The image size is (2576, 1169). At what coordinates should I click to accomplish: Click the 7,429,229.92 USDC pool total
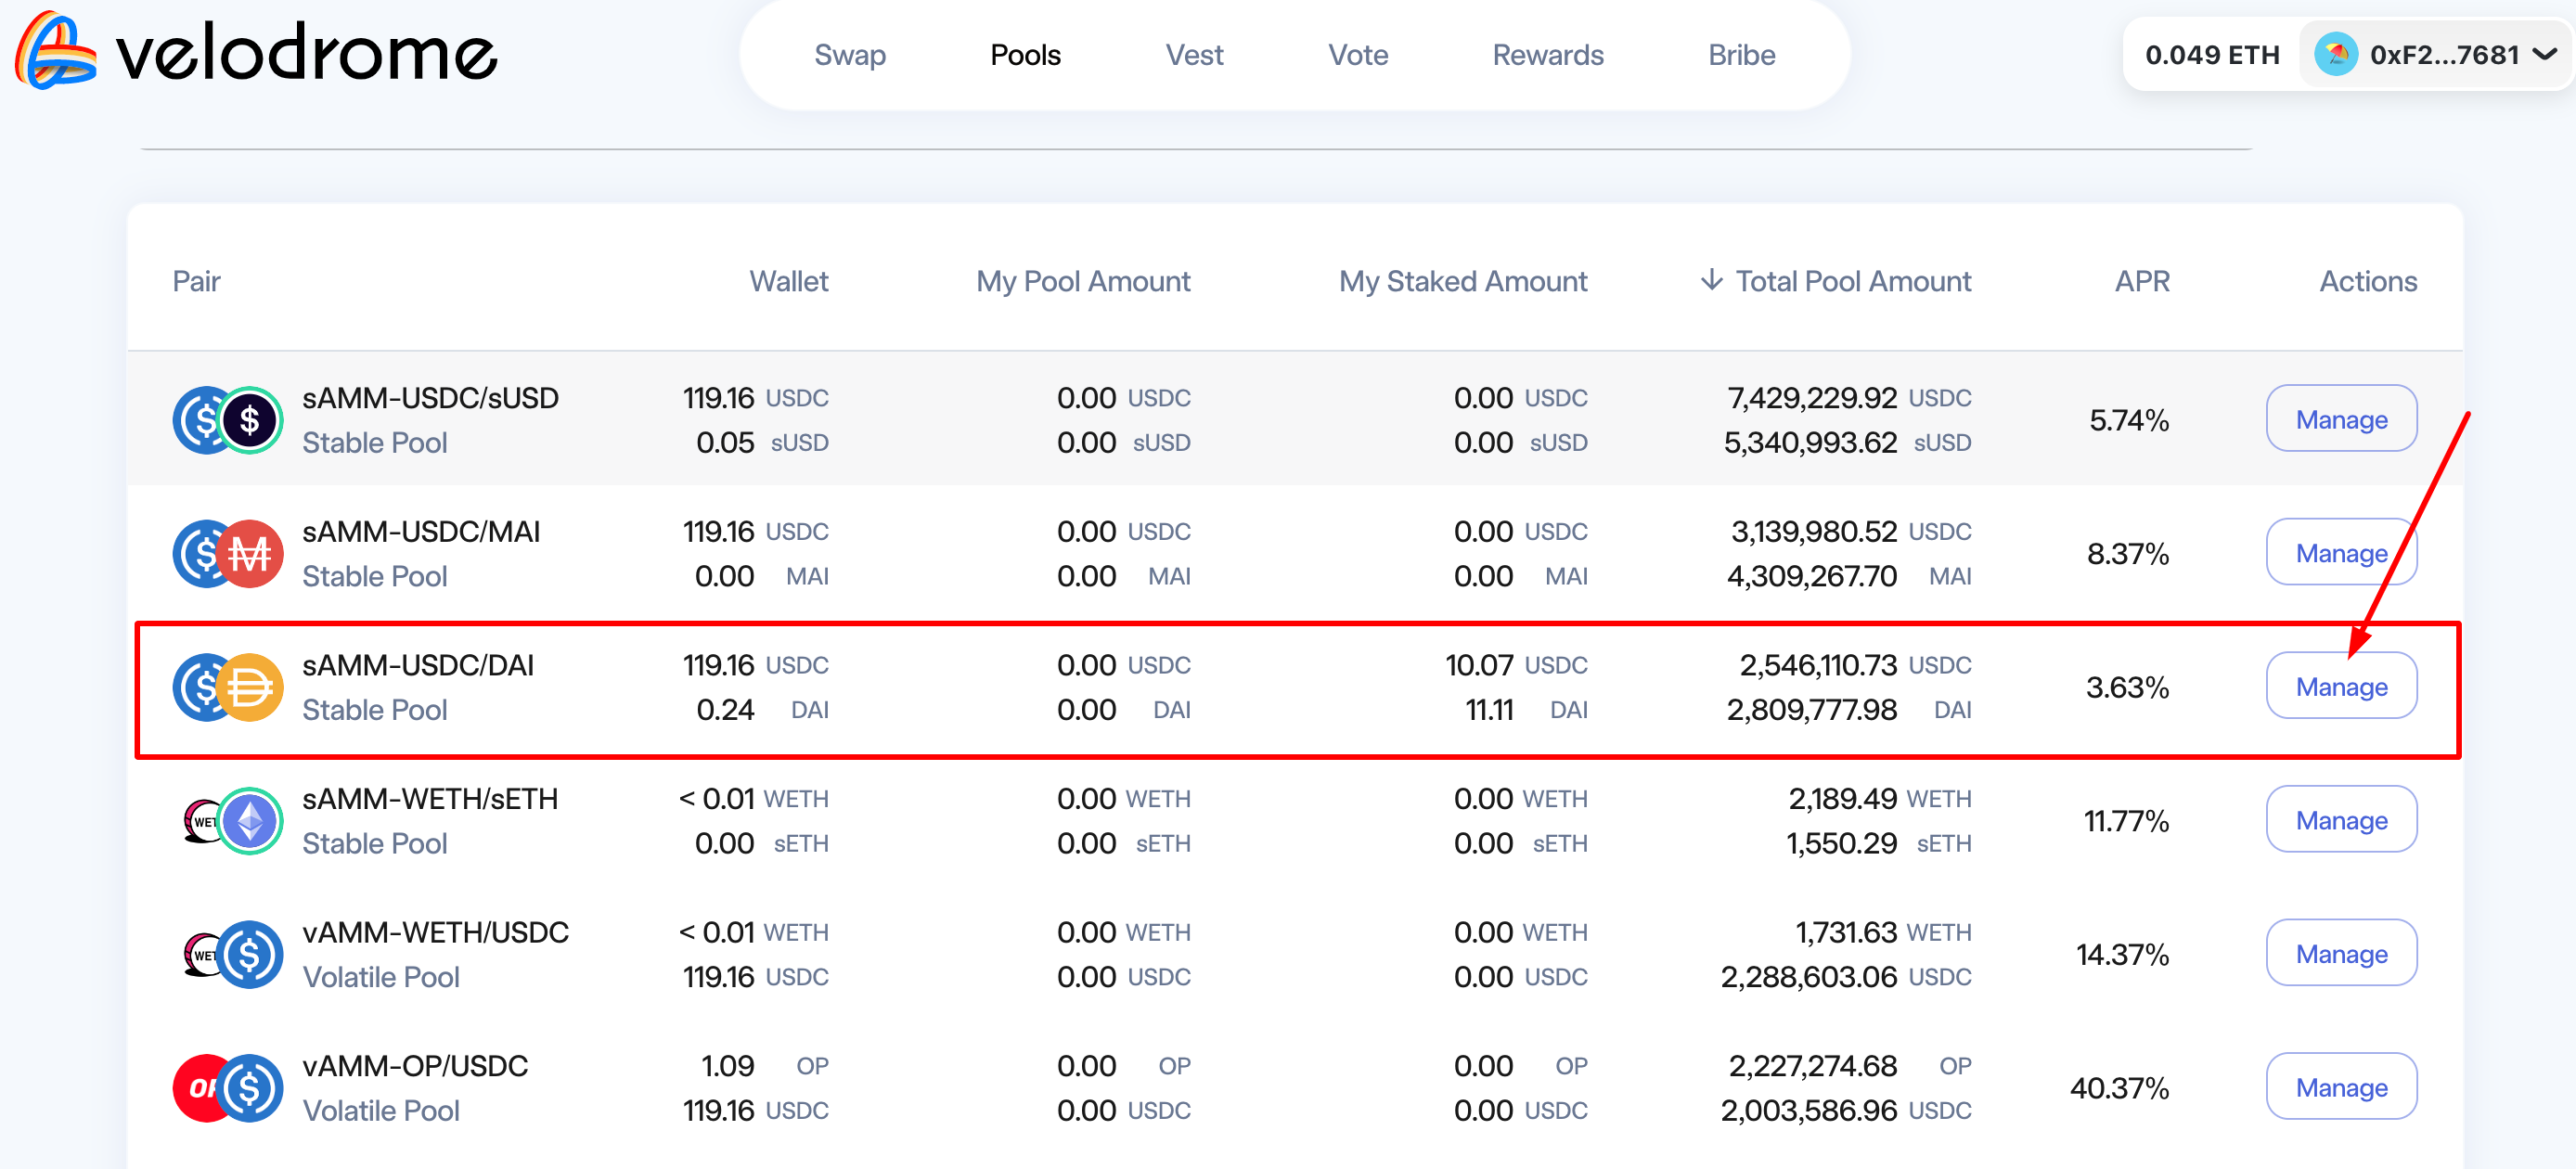[1849, 398]
